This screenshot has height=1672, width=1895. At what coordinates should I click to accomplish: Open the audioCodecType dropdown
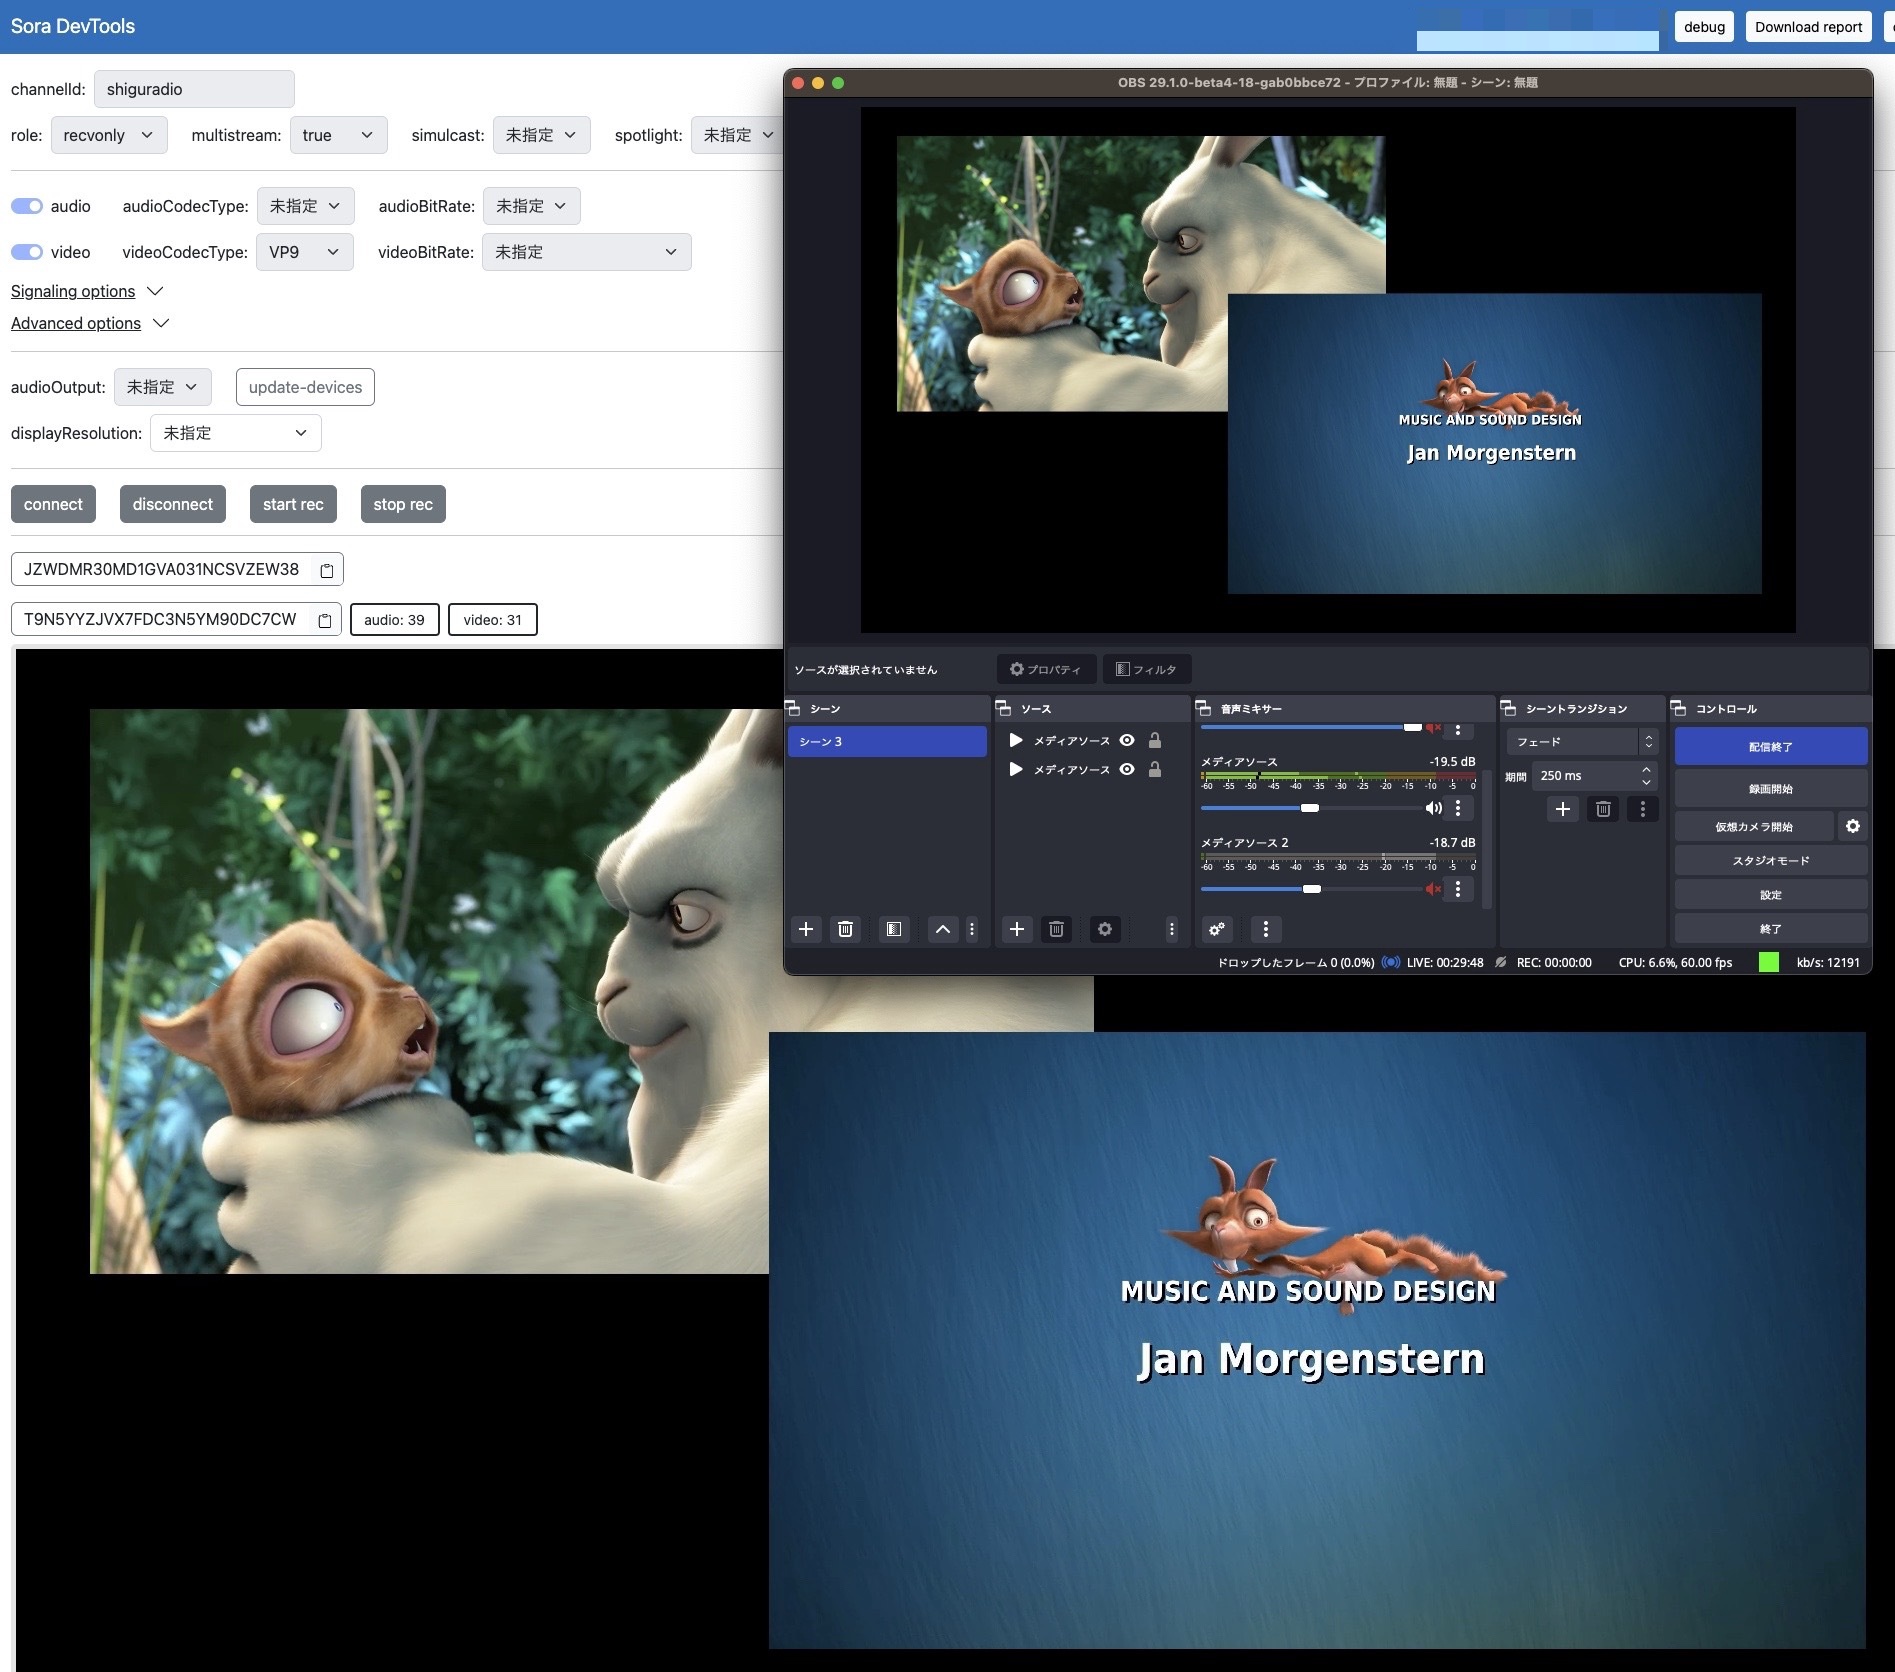[305, 206]
